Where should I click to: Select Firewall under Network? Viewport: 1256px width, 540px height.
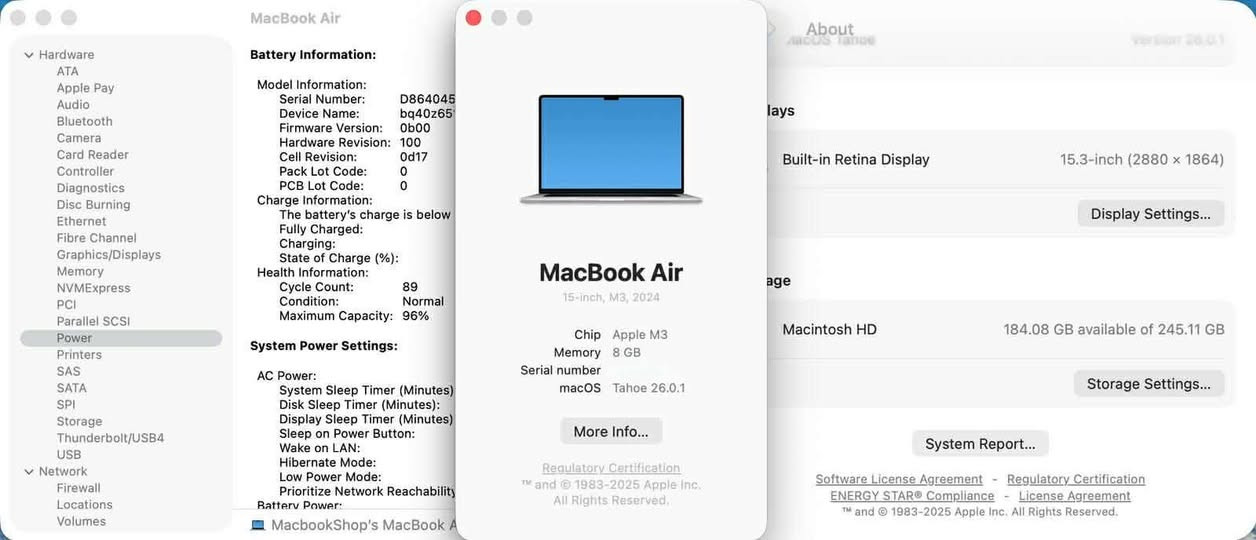[x=78, y=488]
